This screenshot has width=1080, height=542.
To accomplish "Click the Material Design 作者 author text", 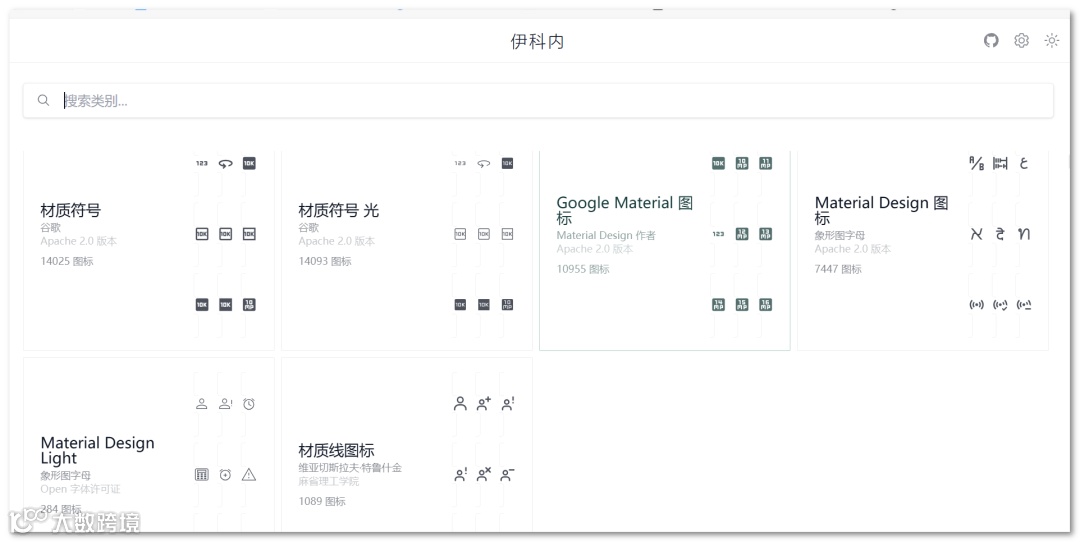I will [x=606, y=235].
